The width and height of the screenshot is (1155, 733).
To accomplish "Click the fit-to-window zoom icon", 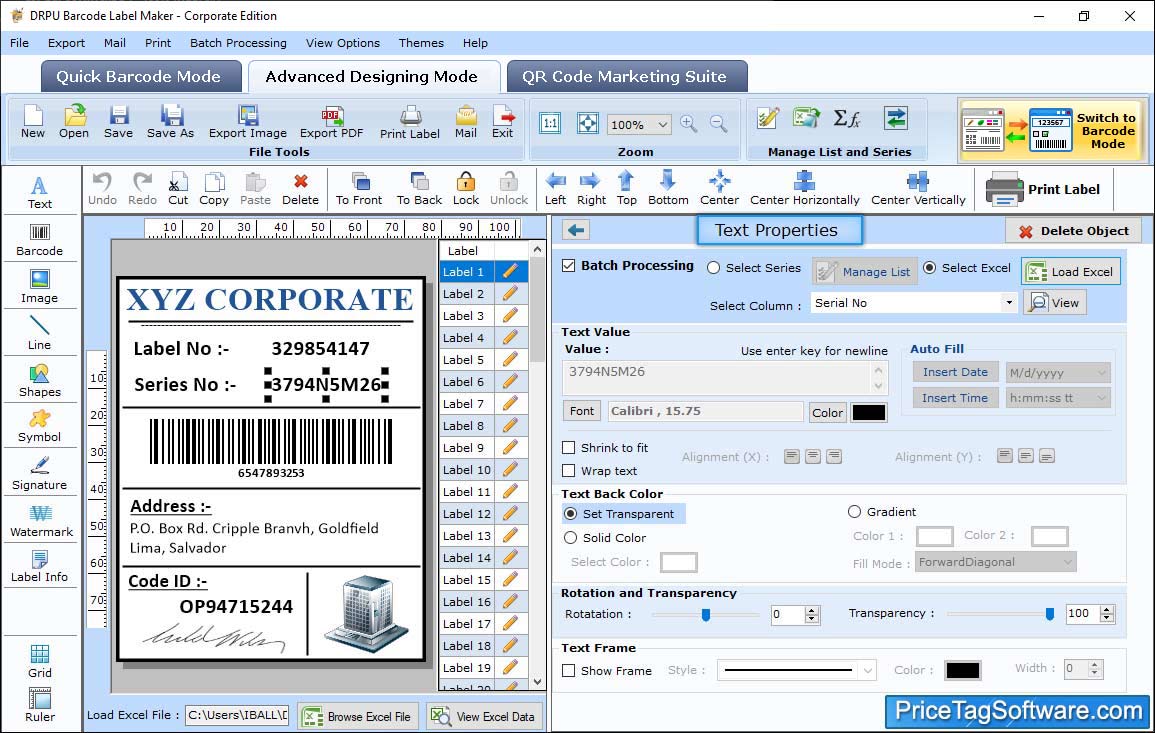I will pos(588,124).
